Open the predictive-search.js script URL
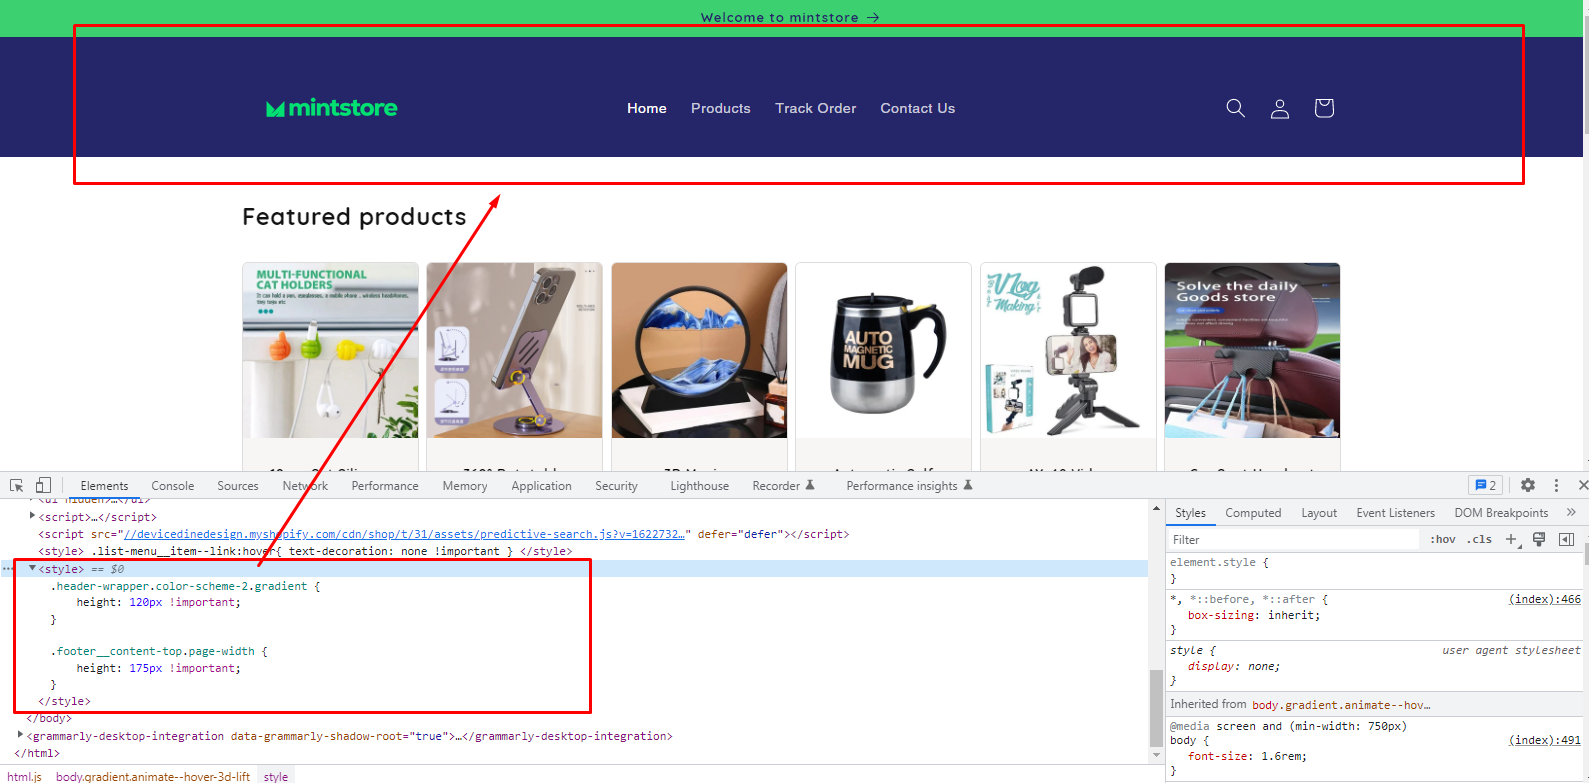 coord(404,534)
